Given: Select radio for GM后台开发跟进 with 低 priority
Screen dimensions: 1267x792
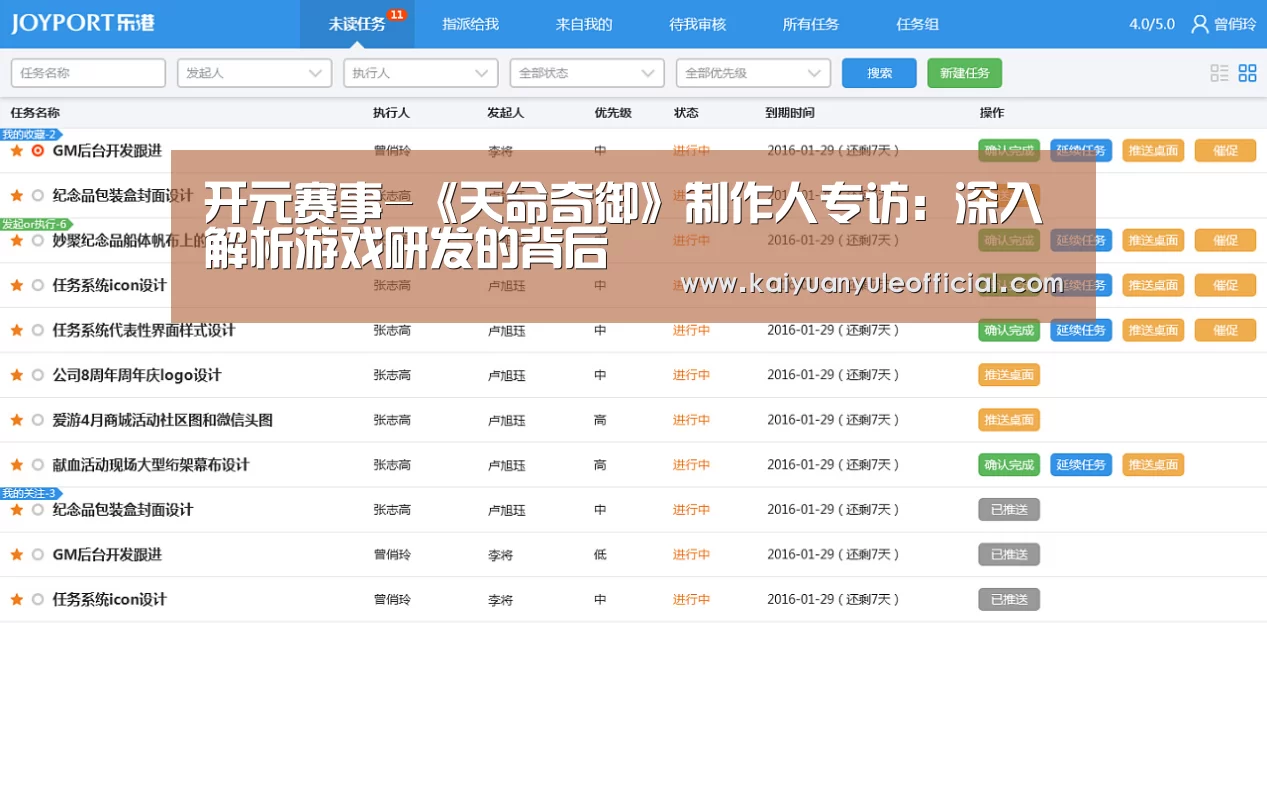Looking at the screenshot, I should [38, 555].
